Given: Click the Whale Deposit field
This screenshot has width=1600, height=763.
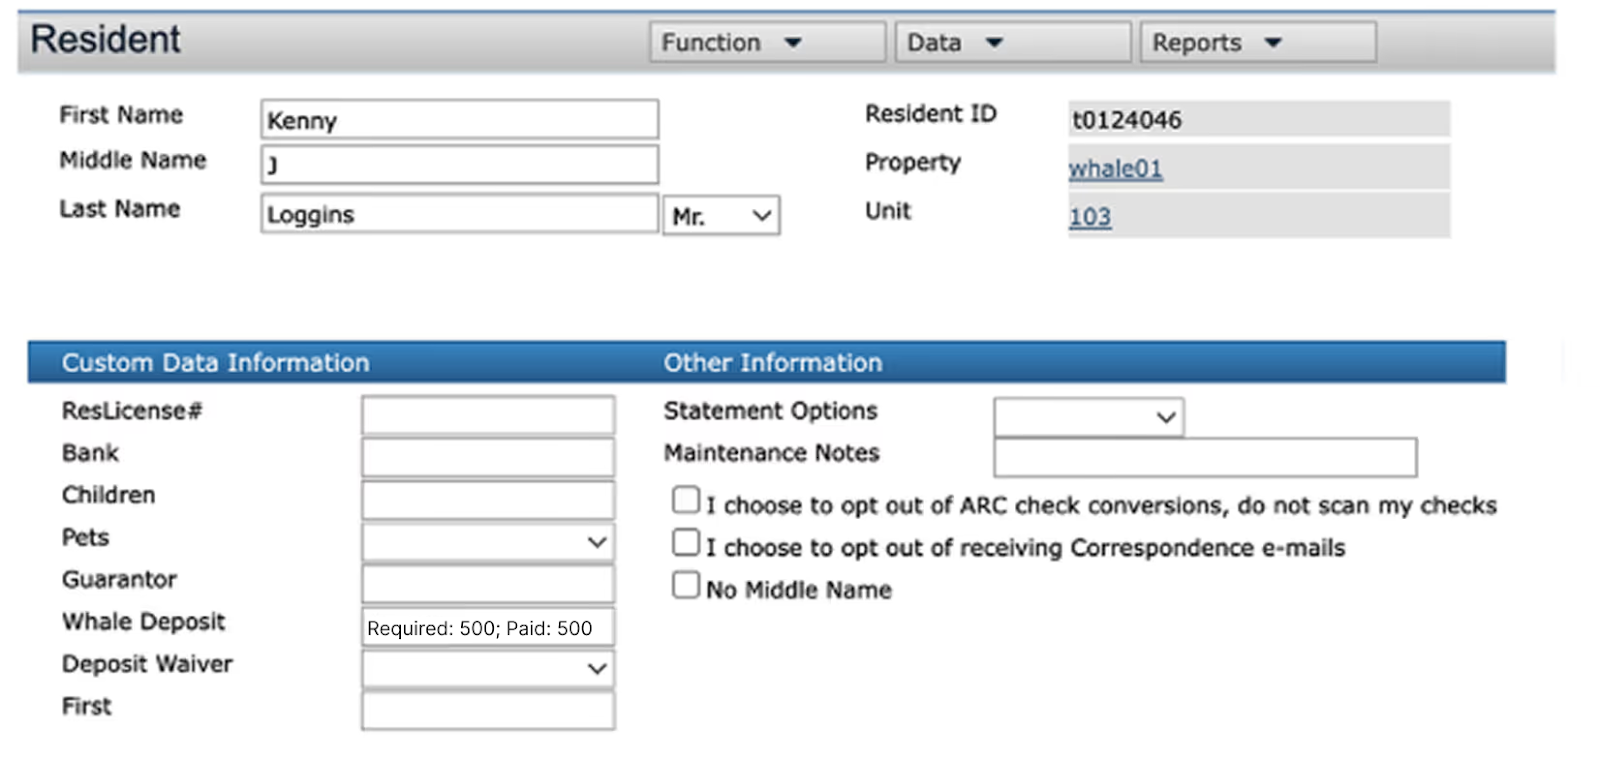Looking at the screenshot, I should (488, 627).
